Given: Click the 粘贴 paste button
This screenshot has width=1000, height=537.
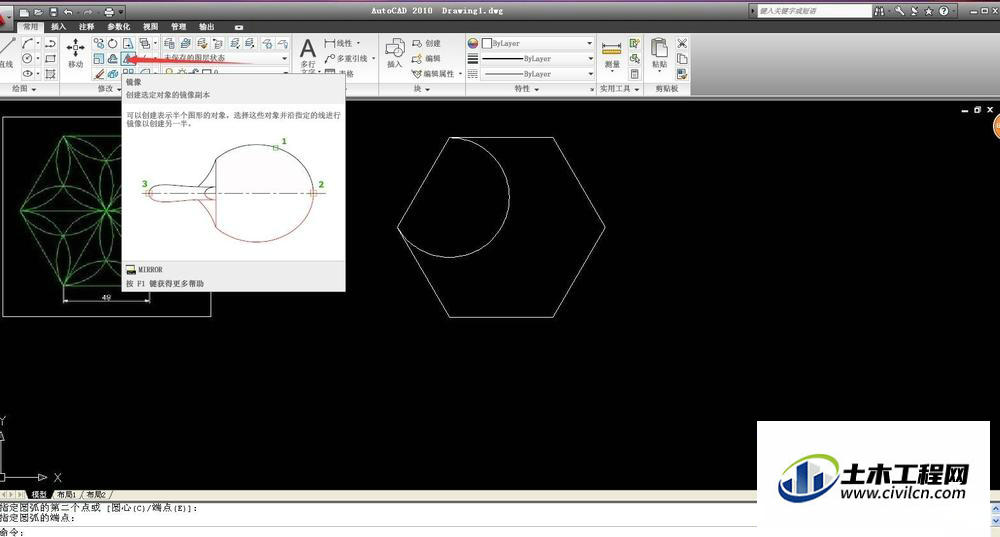Looking at the screenshot, I should (x=659, y=54).
